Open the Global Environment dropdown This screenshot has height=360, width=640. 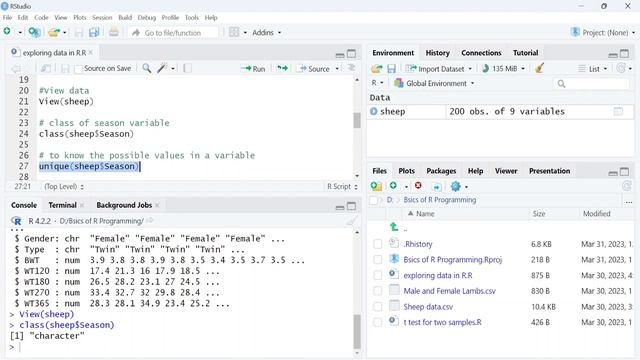(x=434, y=83)
